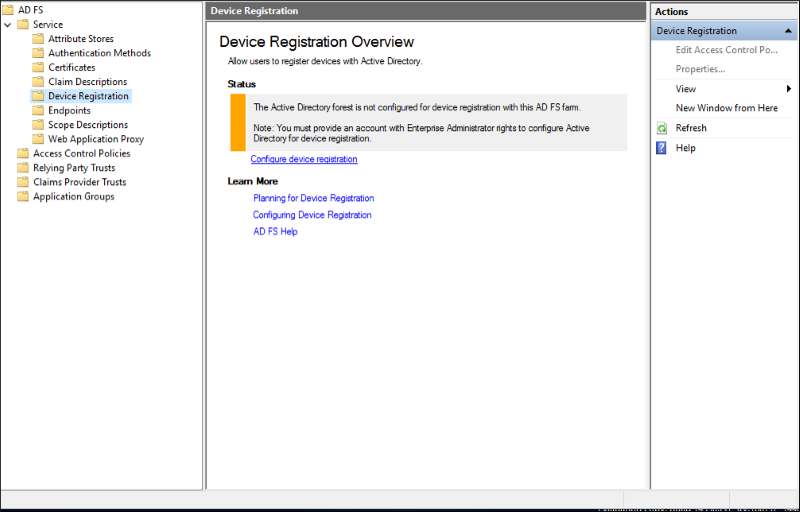Image resolution: width=800 pixels, height=512 pixels.
Task: Select New Window from Here action
Action: pos(726,108)
